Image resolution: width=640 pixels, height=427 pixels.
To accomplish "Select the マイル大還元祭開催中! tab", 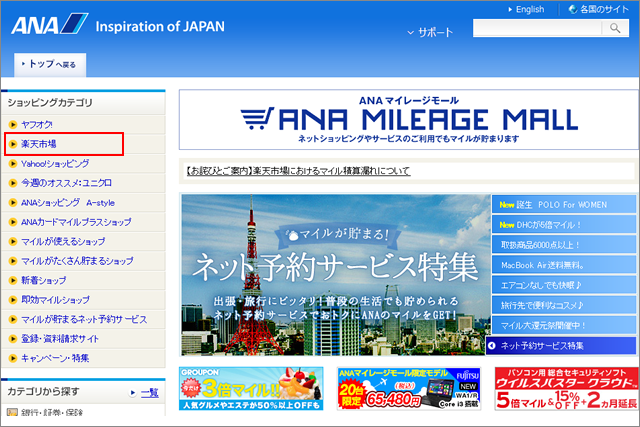I will [x=564, y=325].
